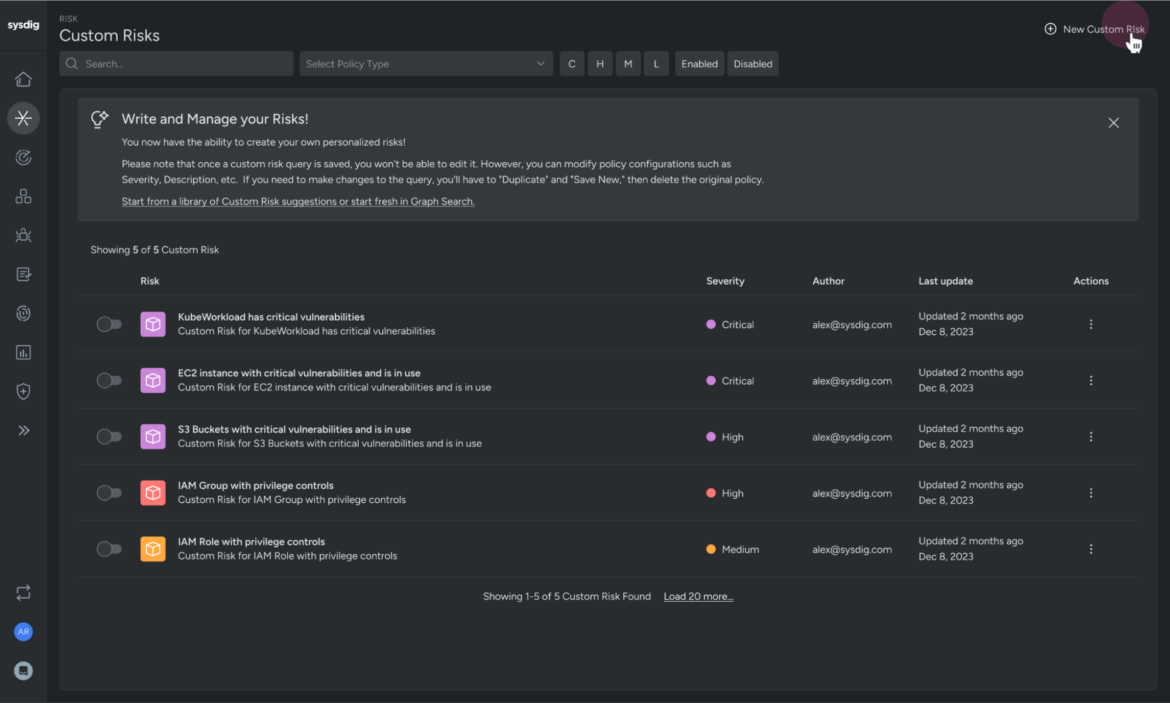Open the bar chart reports sidebar icon
Screen dimensions: 1170x703
click(23, 352)
